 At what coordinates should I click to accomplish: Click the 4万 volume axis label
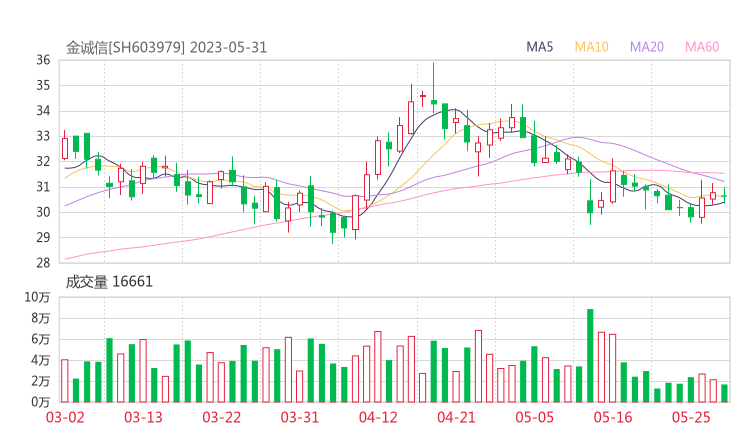coord(41,361)
